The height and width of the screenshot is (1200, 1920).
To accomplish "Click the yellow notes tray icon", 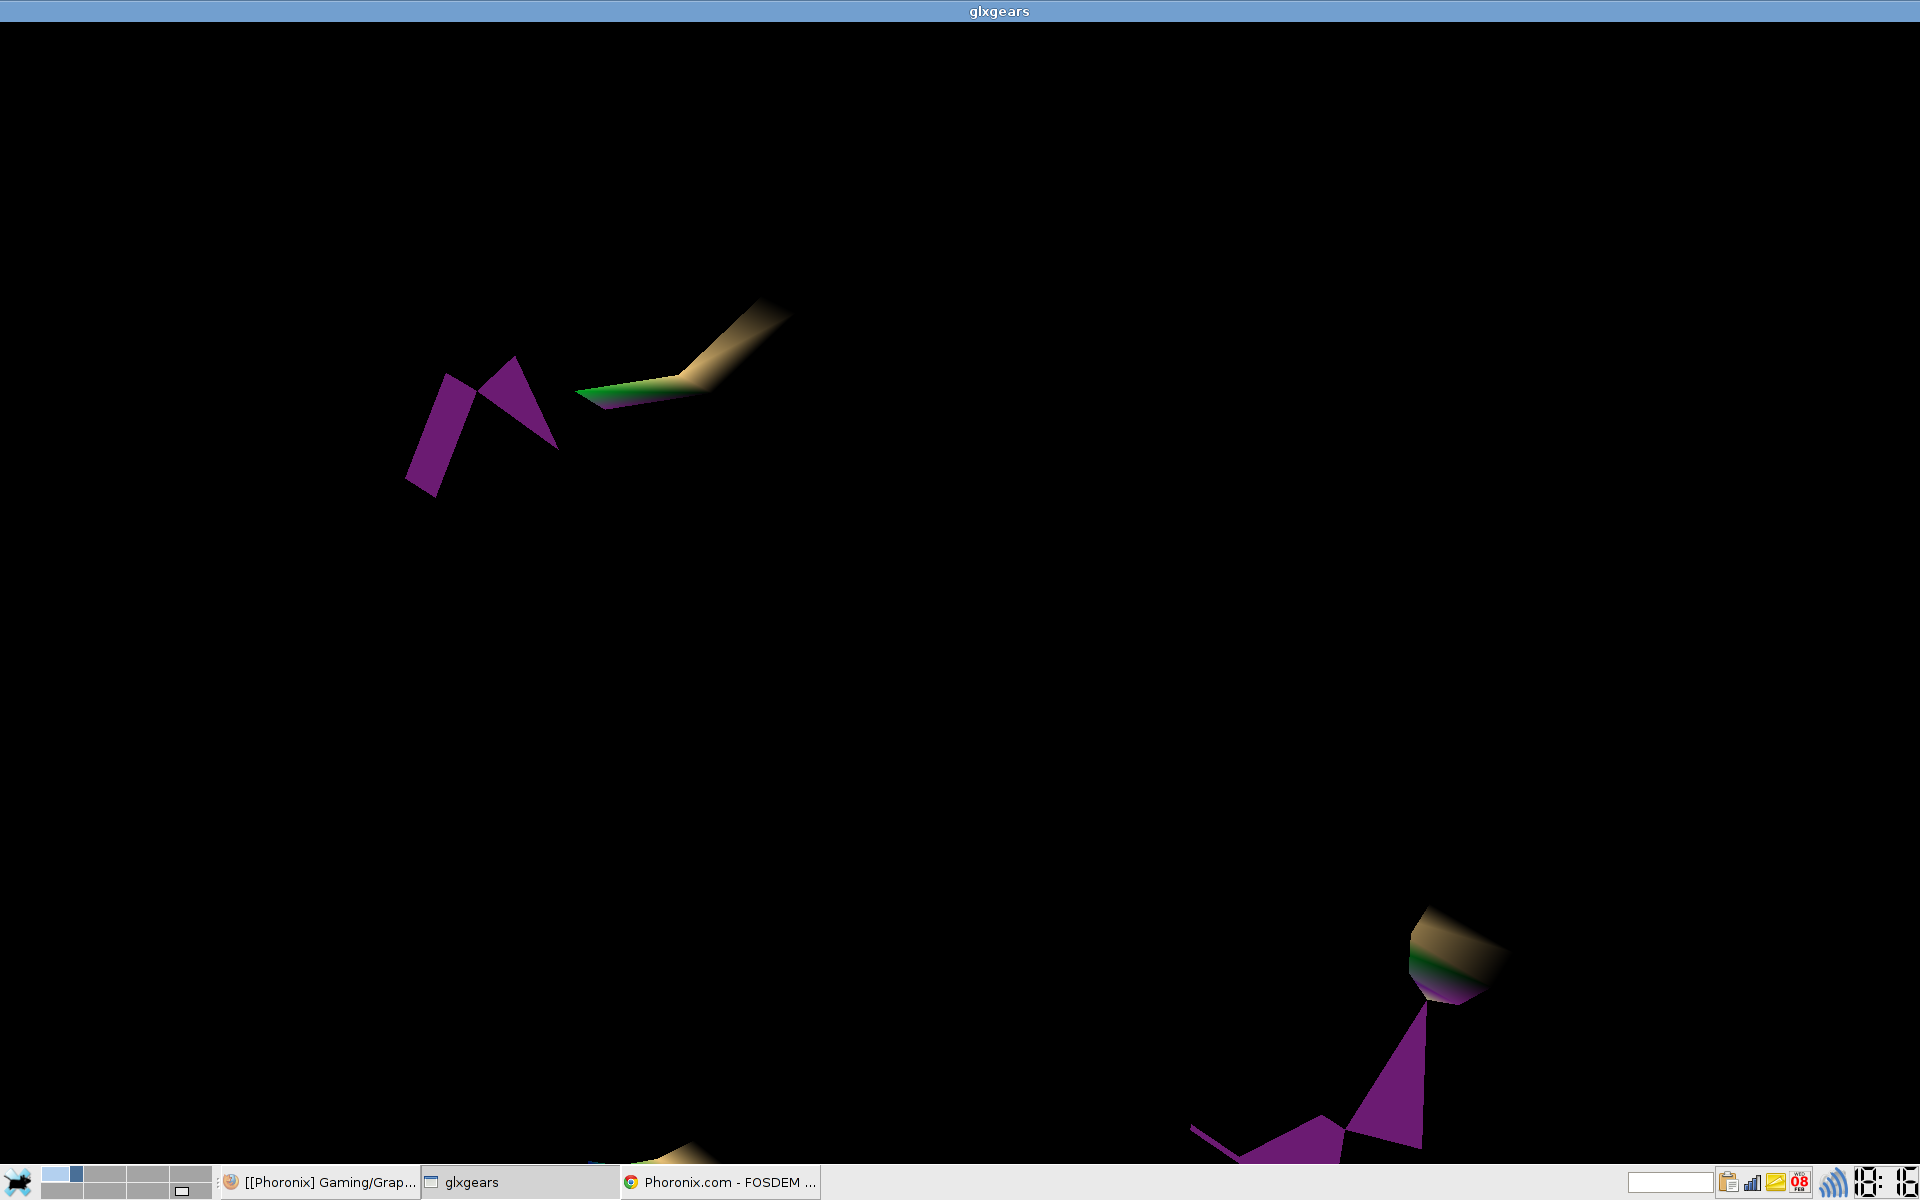I will pyautogui.click(x=1776, y=1182).
